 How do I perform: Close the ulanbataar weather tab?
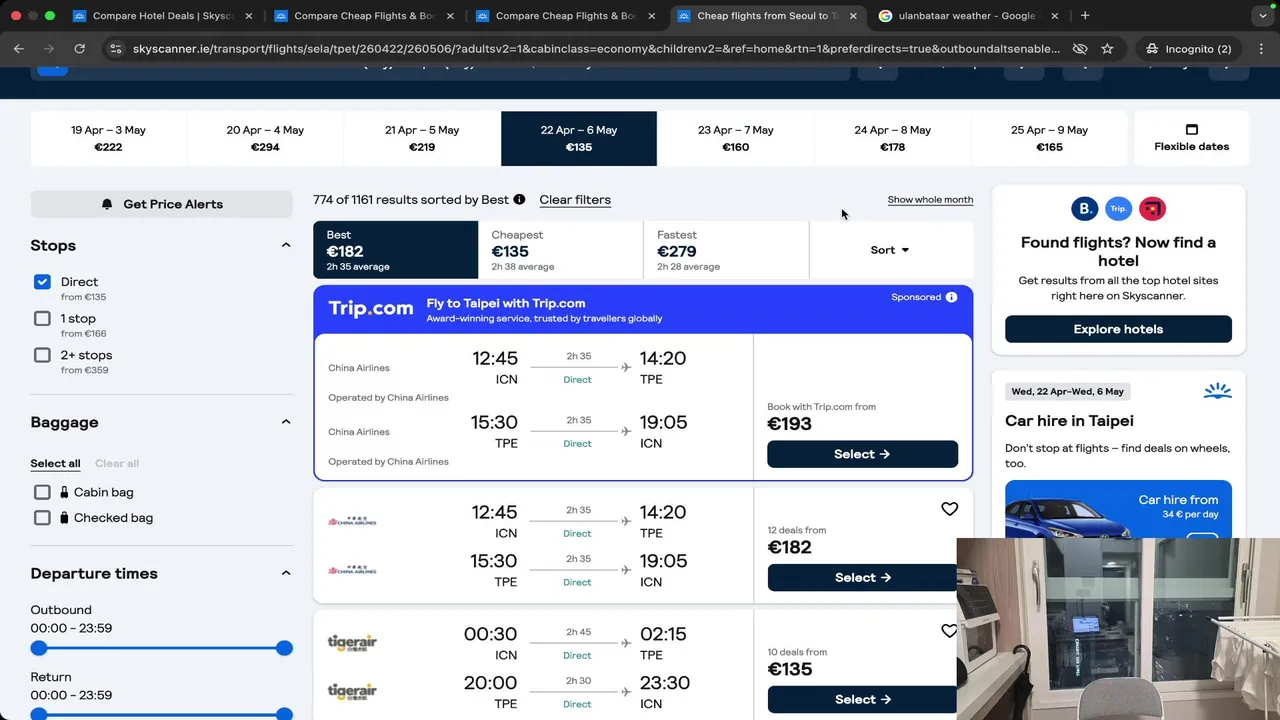(1055, 16)
